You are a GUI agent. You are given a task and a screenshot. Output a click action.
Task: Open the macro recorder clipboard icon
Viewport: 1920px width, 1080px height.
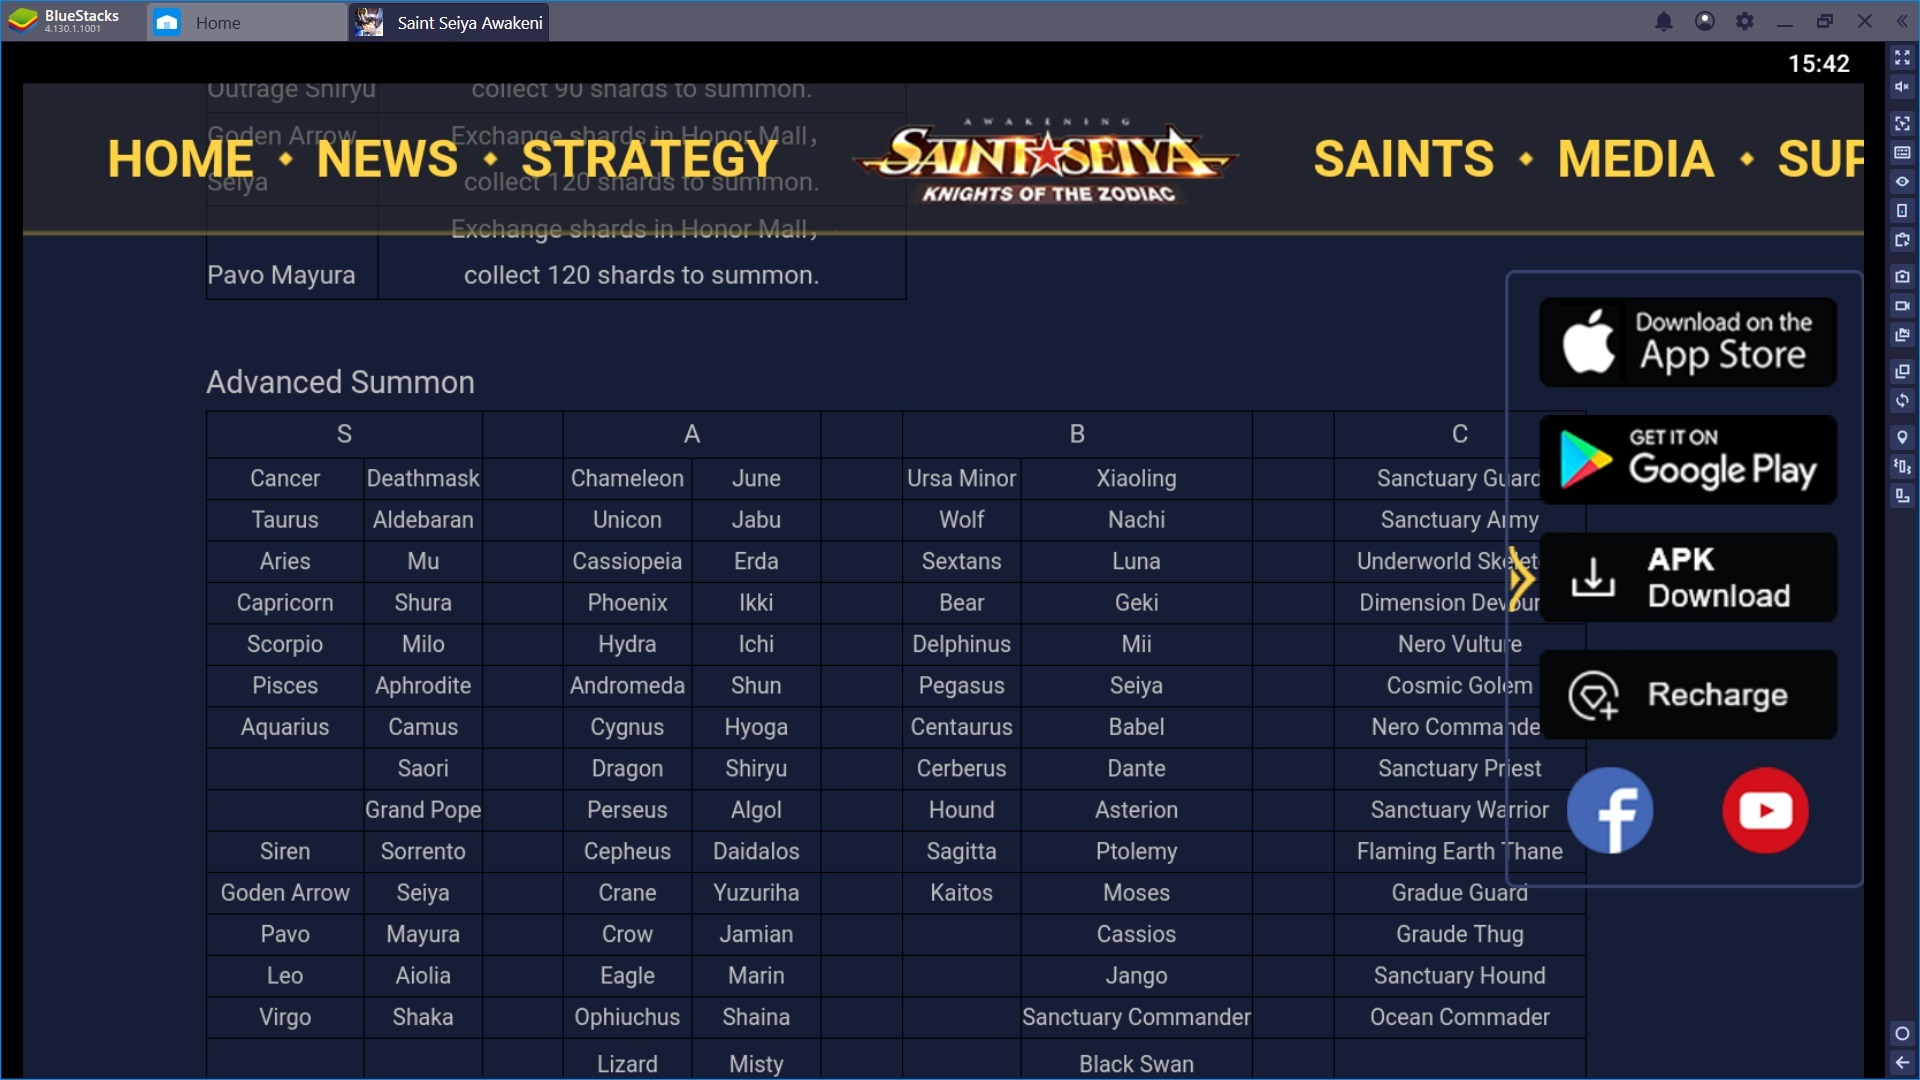(x=1902, y=240)
